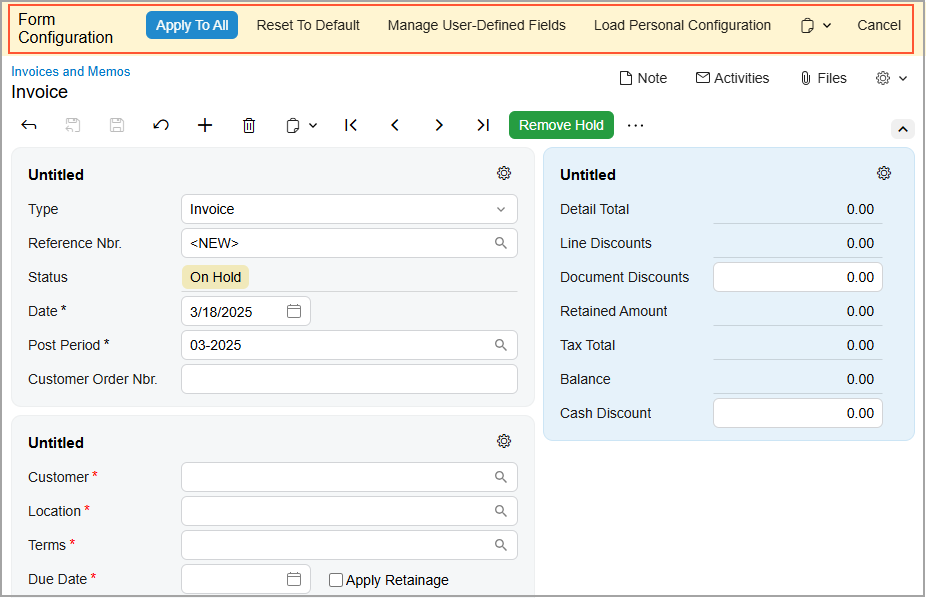Click Manage User-Defined Fields
Viewport: 926px width, 598px height.
pos(476,25)
